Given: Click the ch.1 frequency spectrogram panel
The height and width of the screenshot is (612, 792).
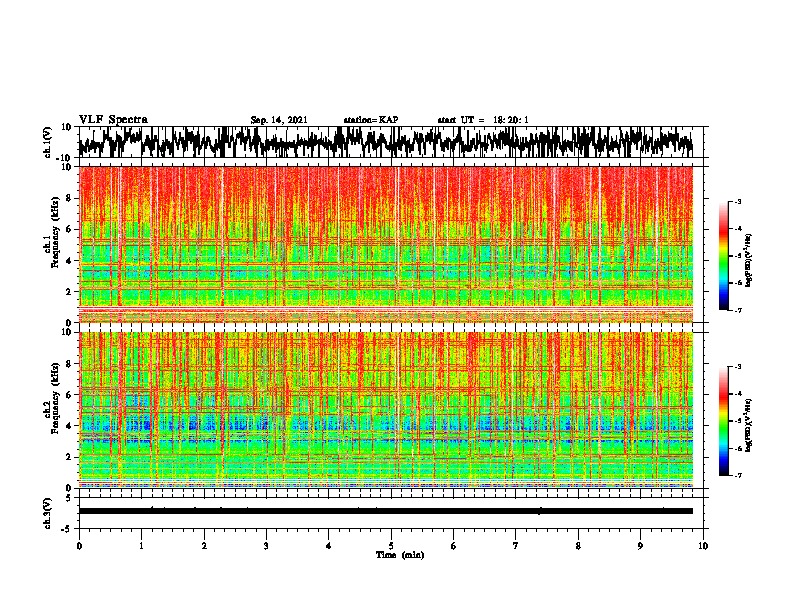Looking at the screenshot, I should [x=386, y=244].
